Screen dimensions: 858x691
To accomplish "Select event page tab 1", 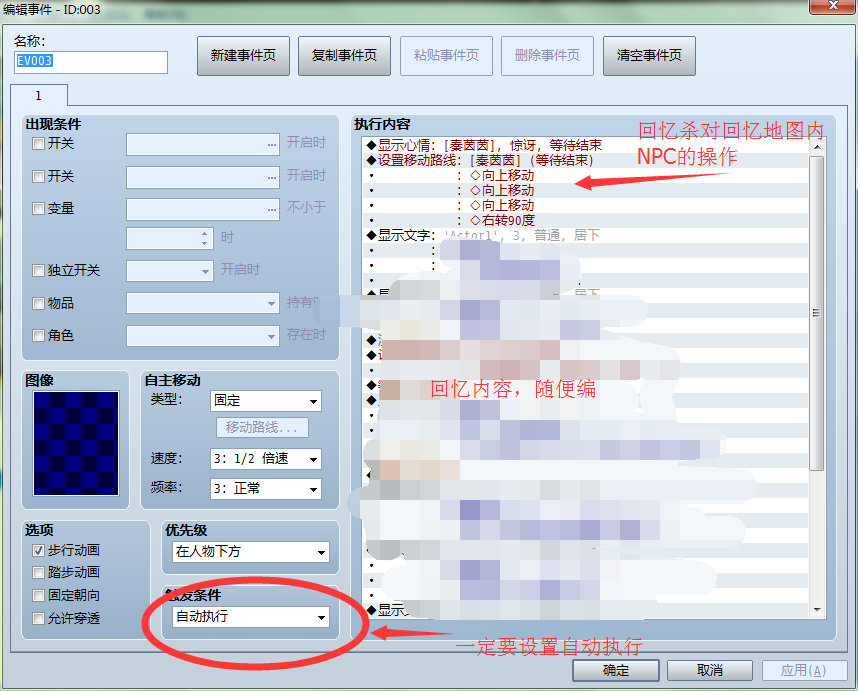I will [38, 96].
